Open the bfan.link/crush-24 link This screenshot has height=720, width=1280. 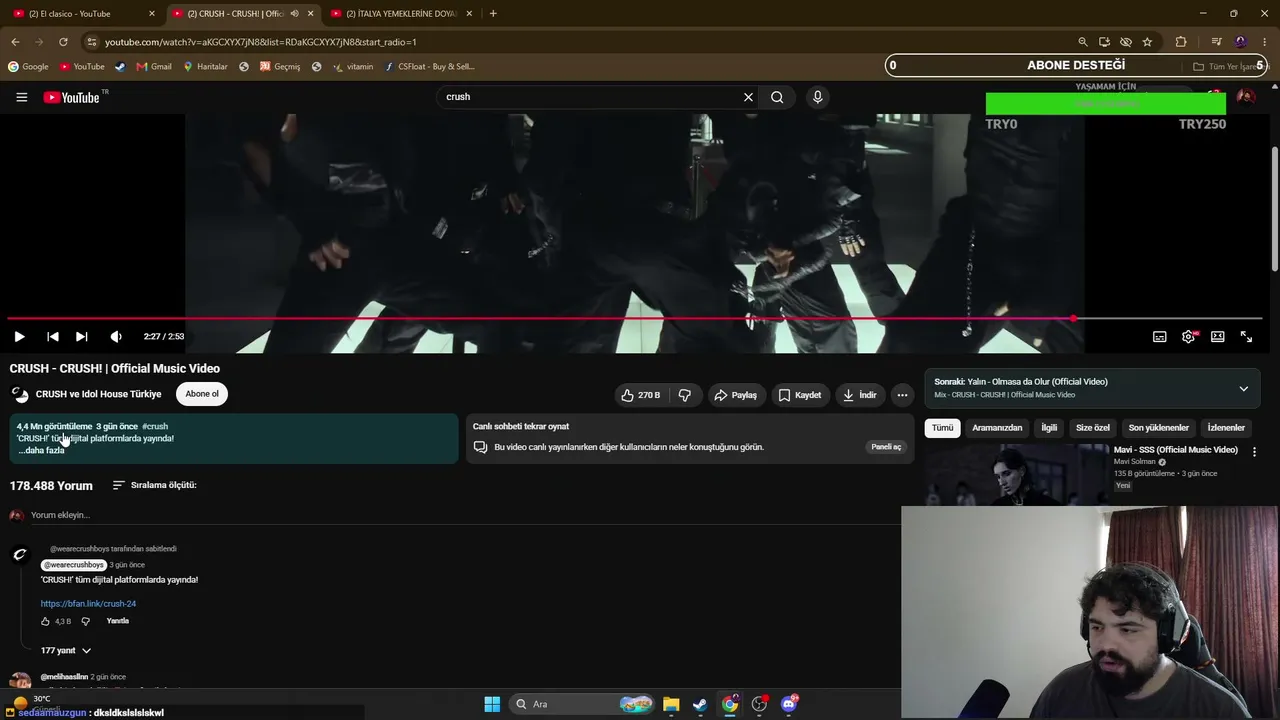pyautogui.click(x=88, y=604)
